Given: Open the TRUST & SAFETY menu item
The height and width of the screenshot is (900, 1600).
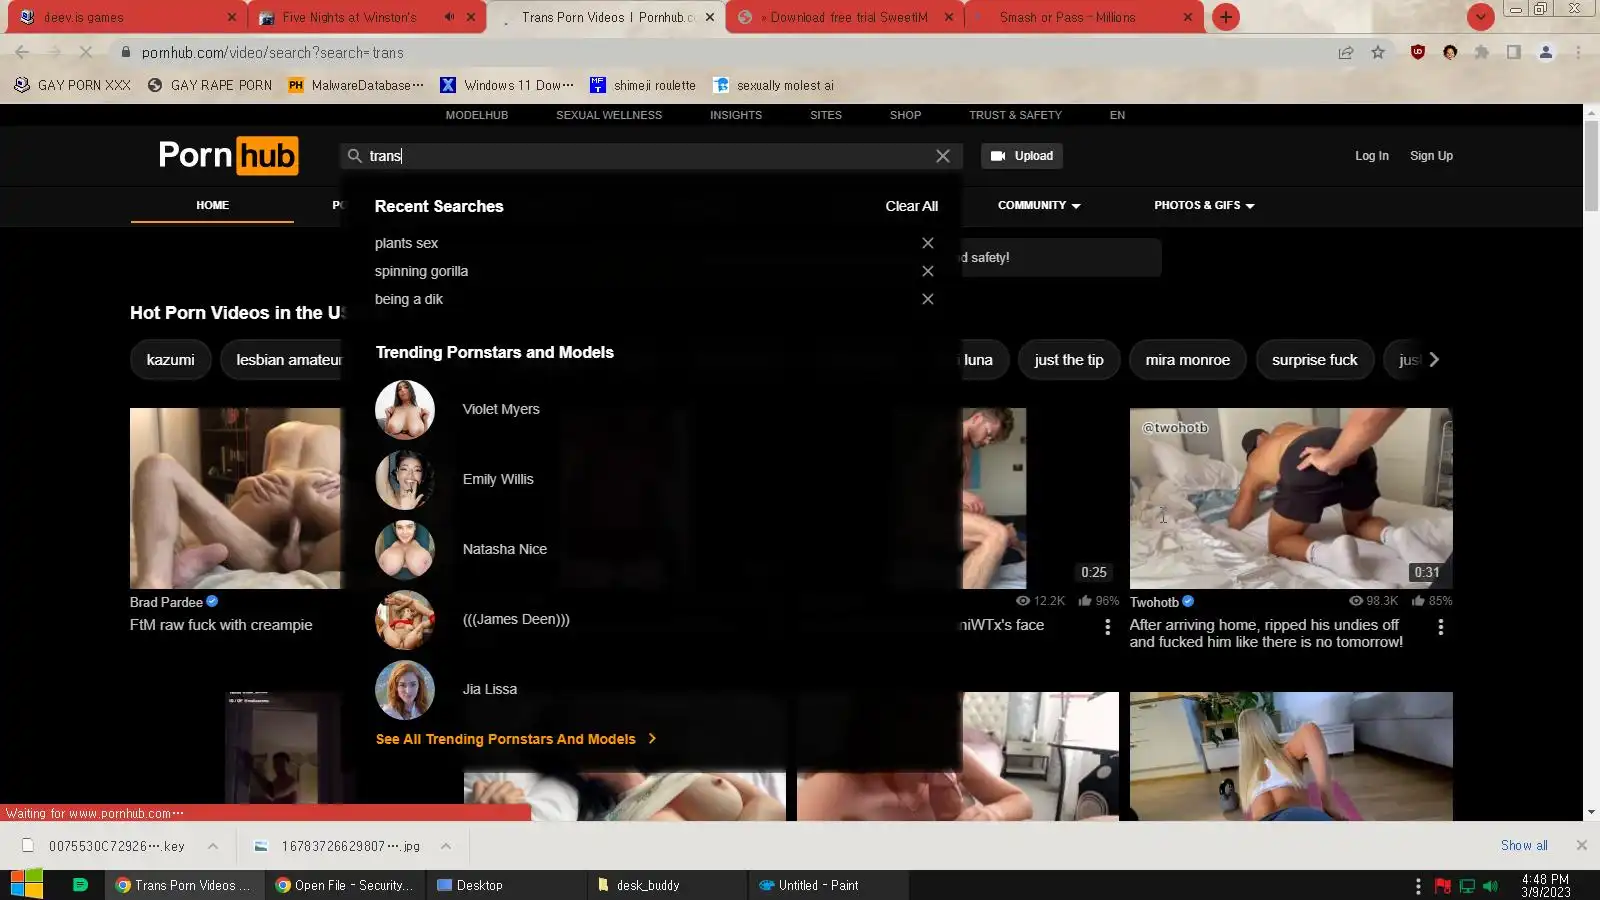Looking at the screenshot, I should (x=1015, y=115).
